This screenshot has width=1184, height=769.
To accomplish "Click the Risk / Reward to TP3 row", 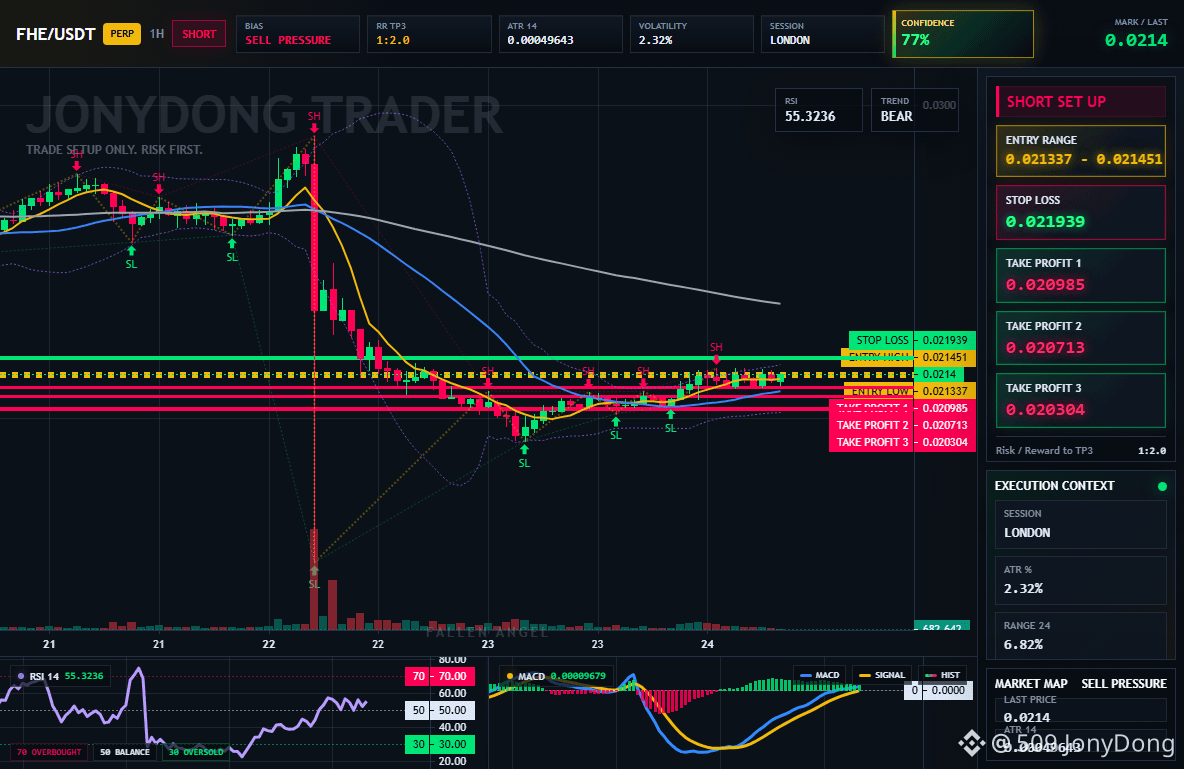I will tap(1081, 450).
